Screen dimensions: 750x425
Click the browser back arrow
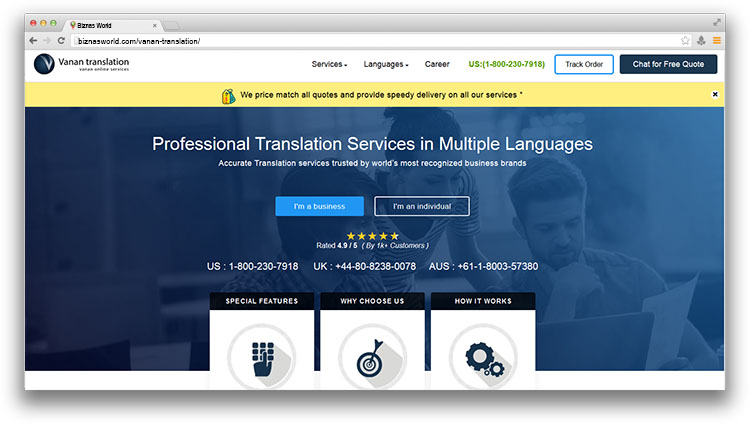point(33,41)
